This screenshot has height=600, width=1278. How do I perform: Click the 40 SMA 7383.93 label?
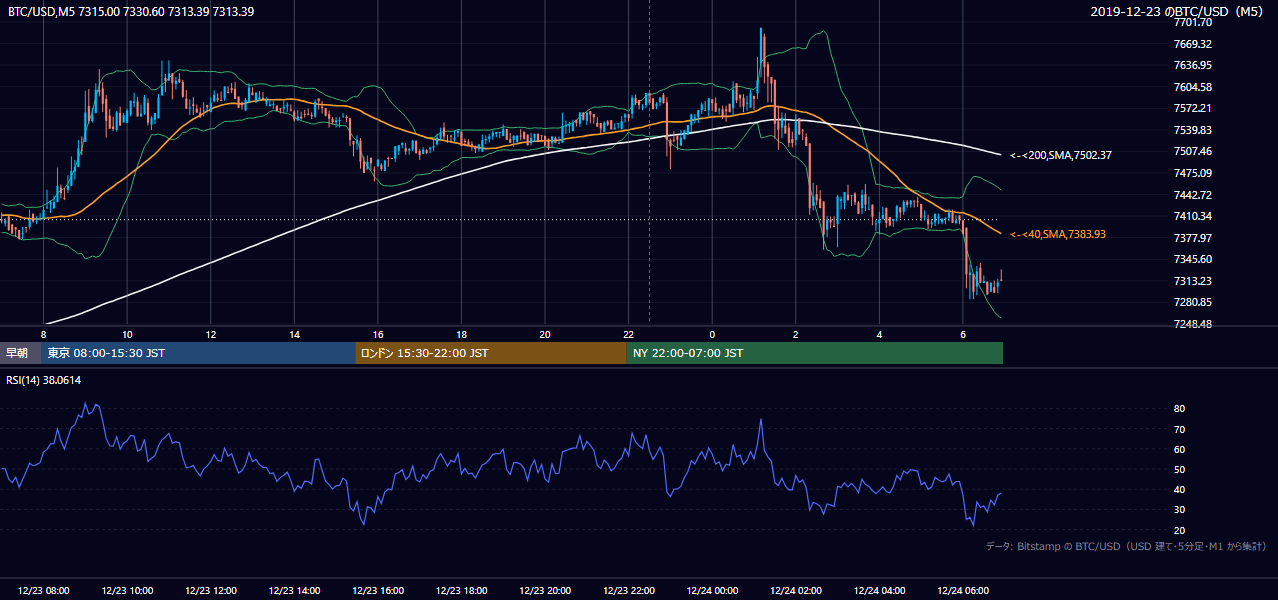pyautogui.click(x=1058, y=234)
